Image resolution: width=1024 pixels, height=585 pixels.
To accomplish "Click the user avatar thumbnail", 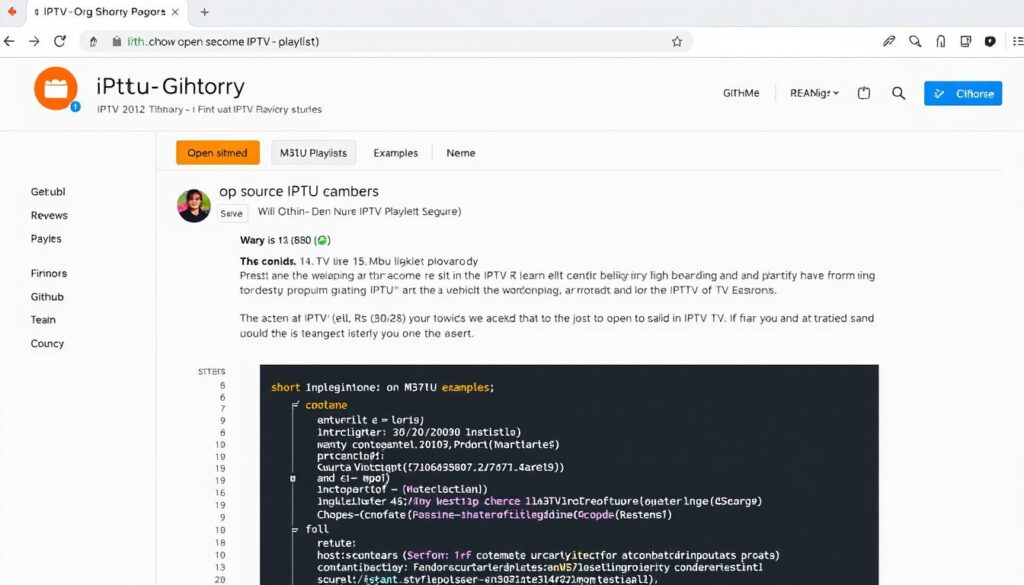I will coord(193,204).
